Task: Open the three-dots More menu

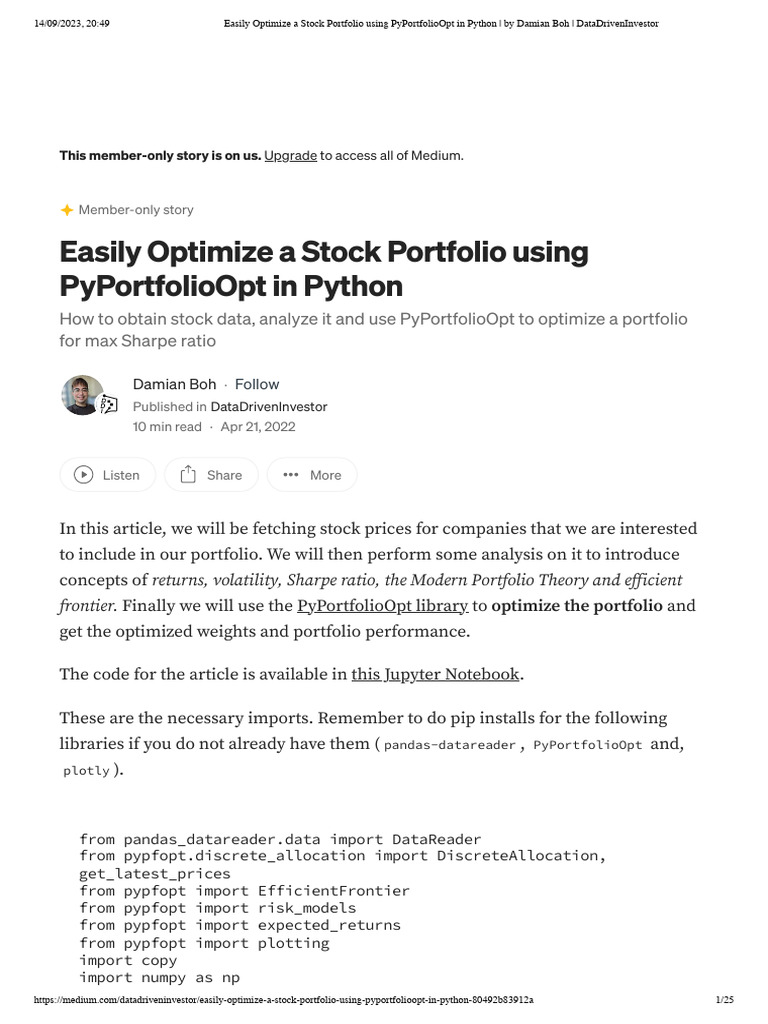Action: [291, 475]
